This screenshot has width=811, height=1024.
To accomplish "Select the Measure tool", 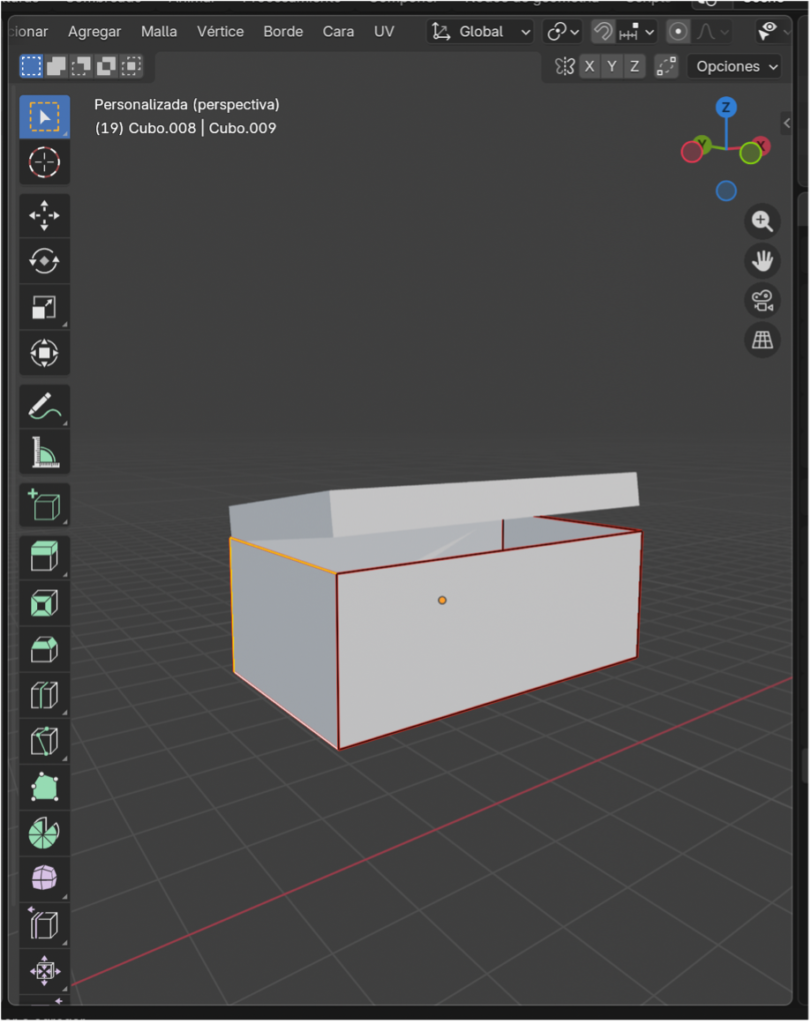I will point(44,453).
